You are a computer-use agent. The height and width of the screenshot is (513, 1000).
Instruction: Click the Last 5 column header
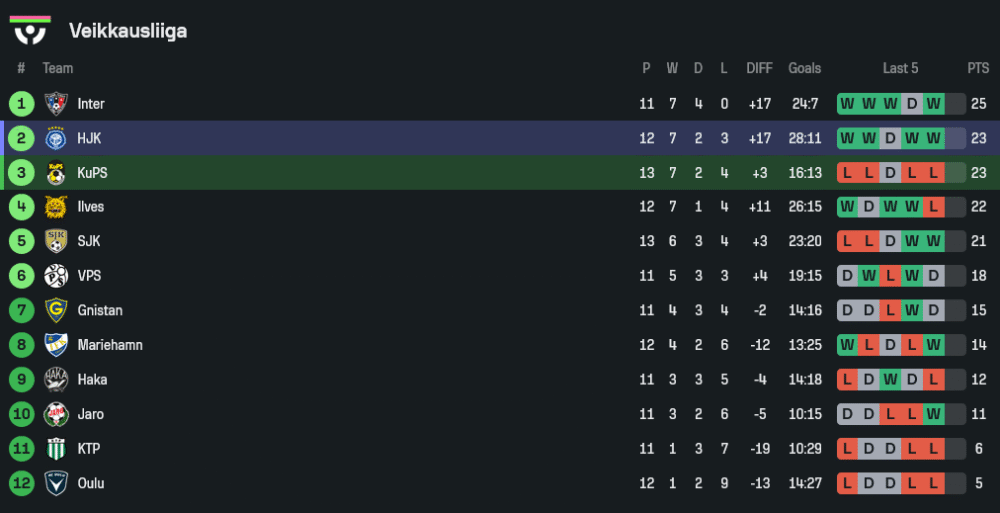(900, 68)
